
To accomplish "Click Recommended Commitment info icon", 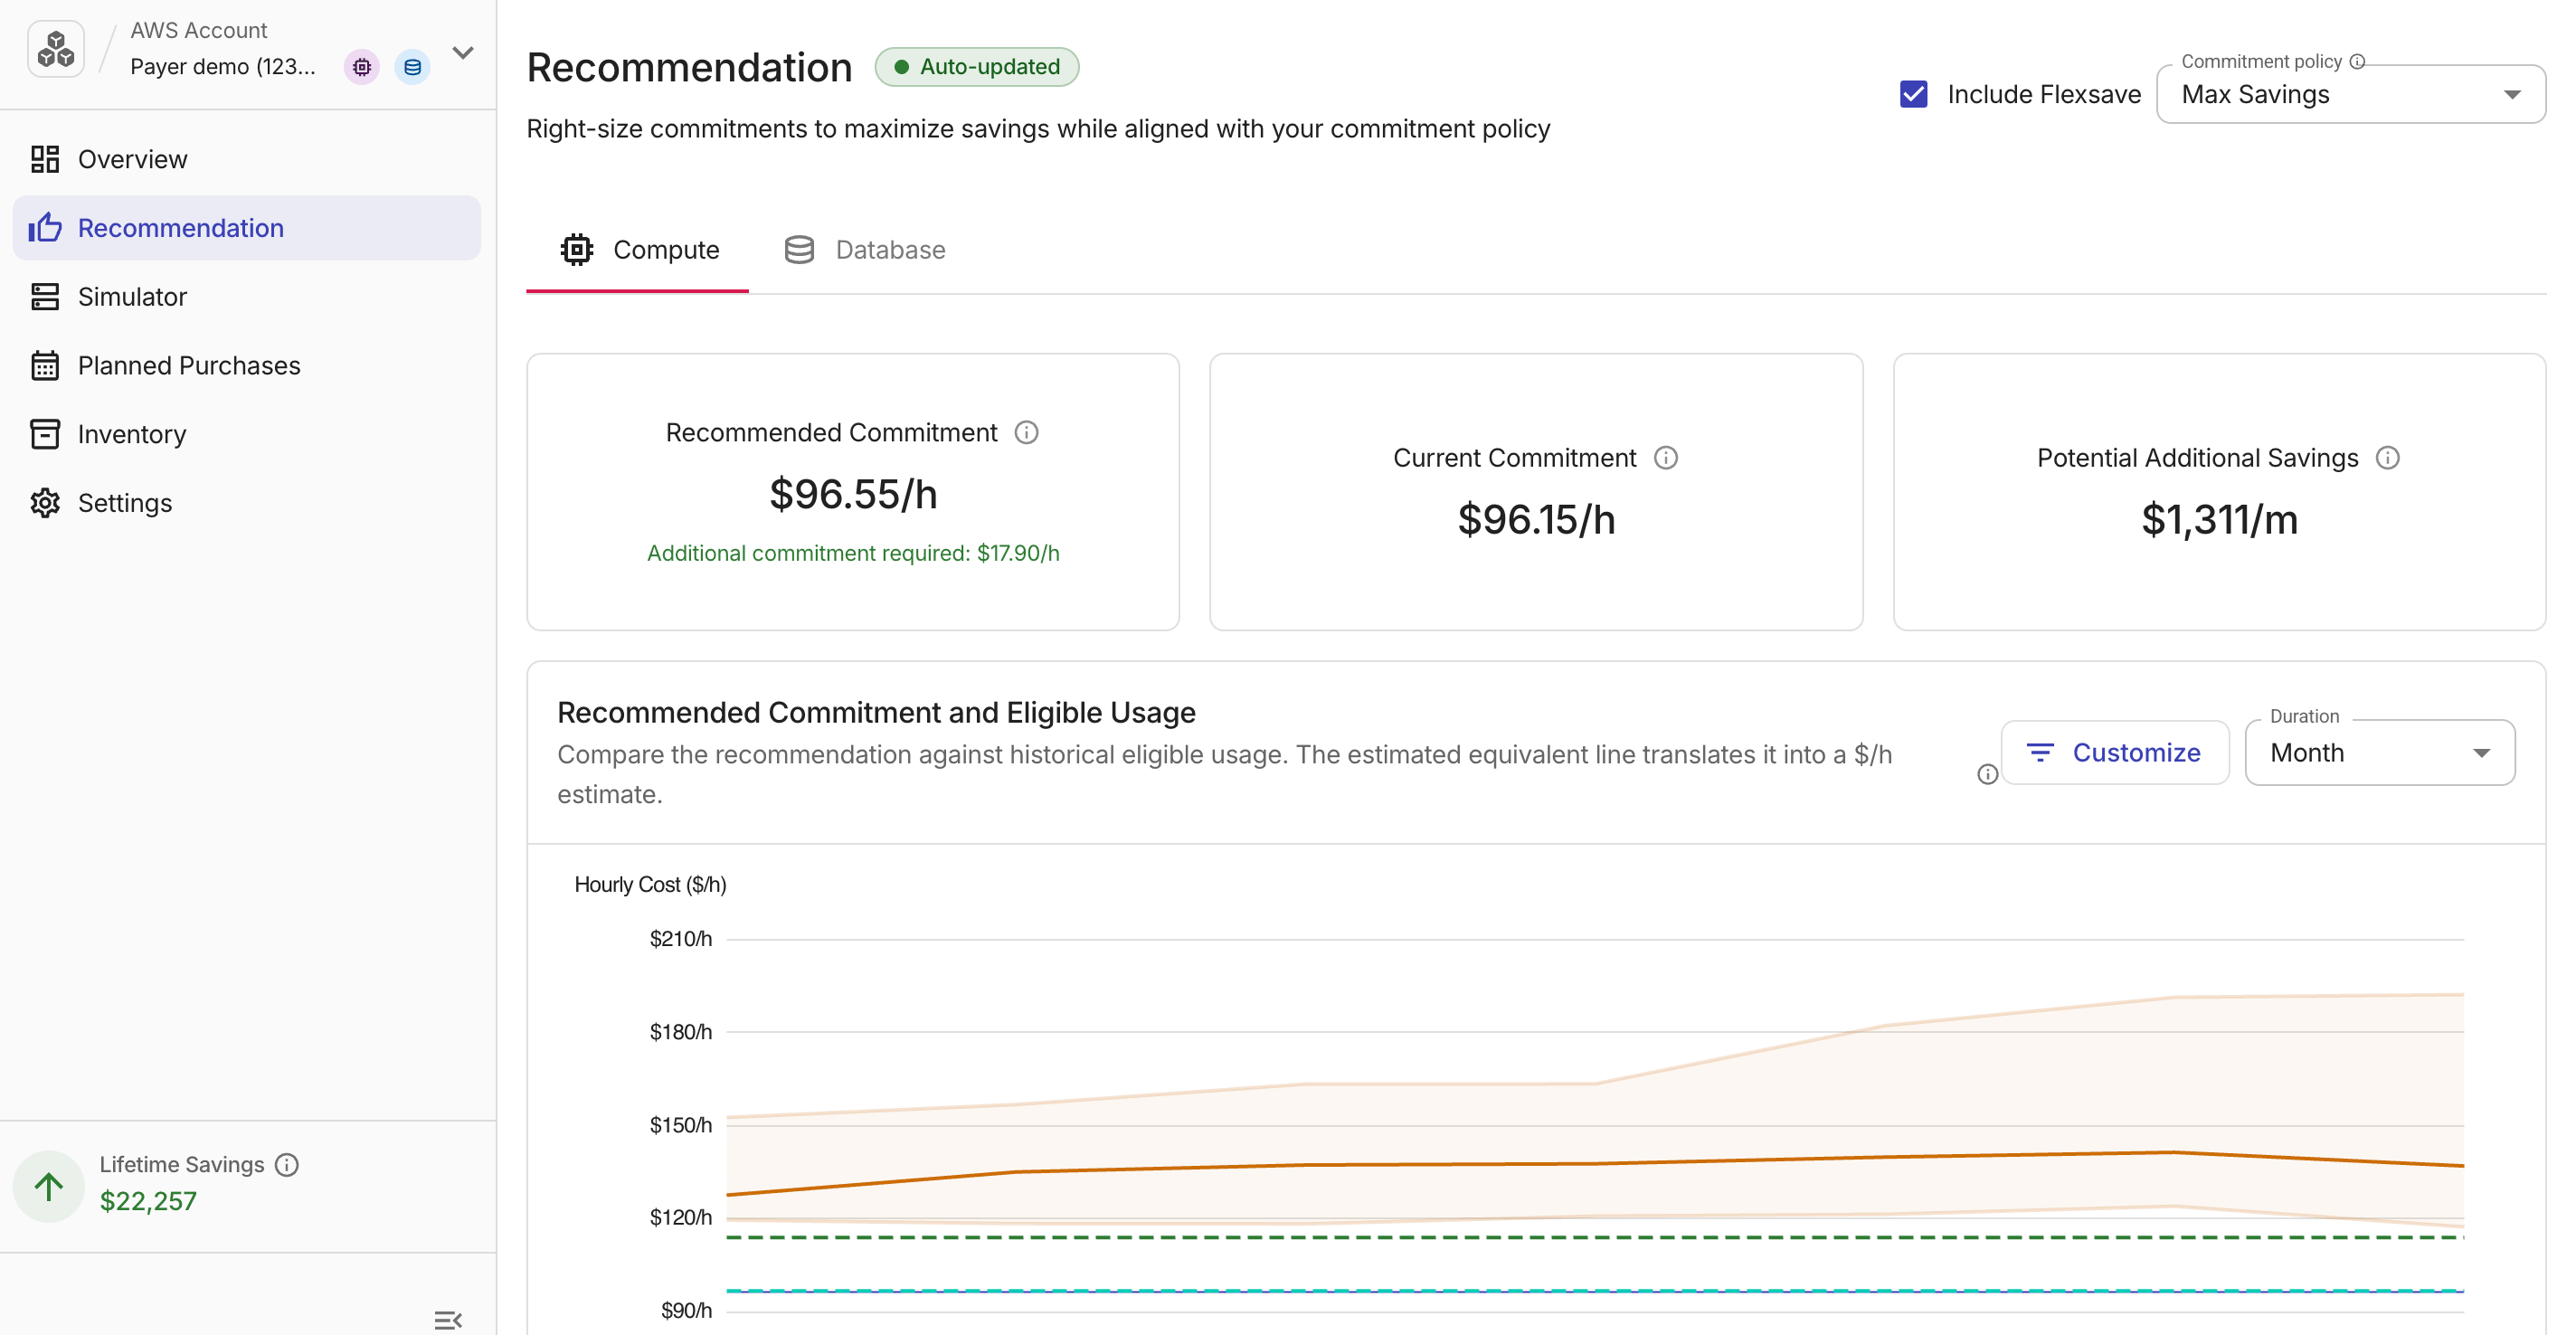I will click(1026, 432).
